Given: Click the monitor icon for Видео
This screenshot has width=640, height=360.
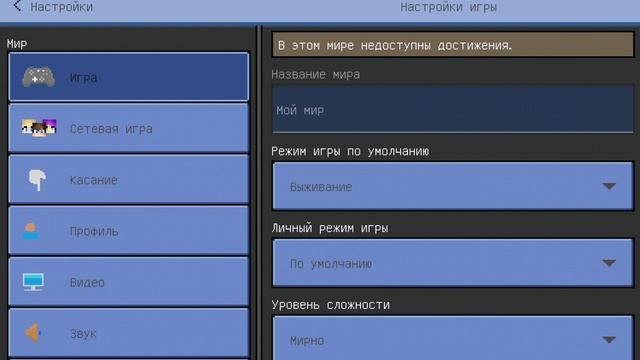Looking at the screenshot, I should (33, 282).
